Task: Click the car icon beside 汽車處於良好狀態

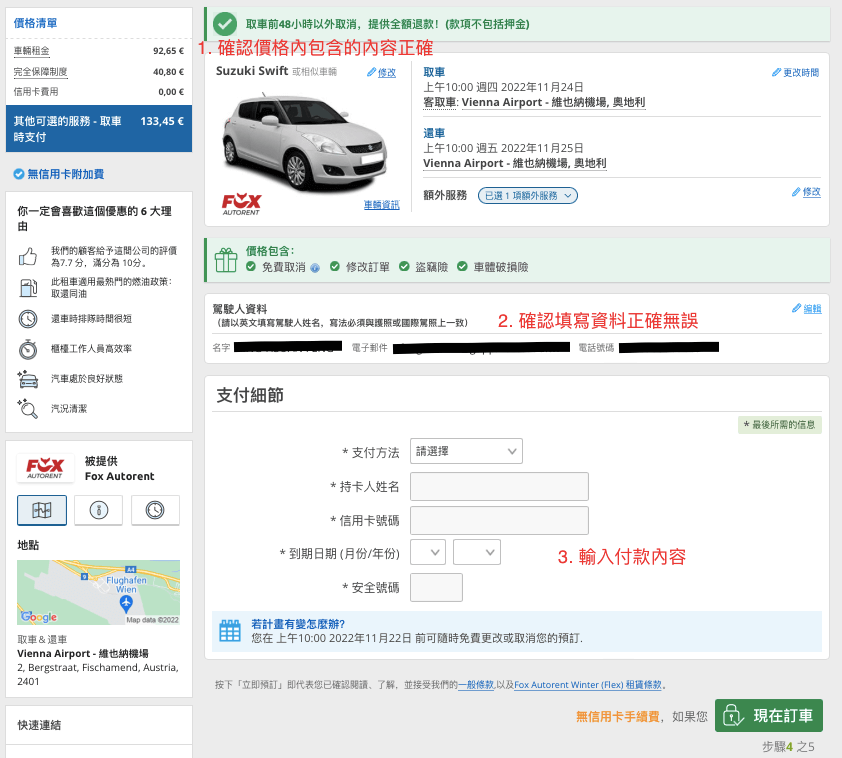Action: [28, 379]
